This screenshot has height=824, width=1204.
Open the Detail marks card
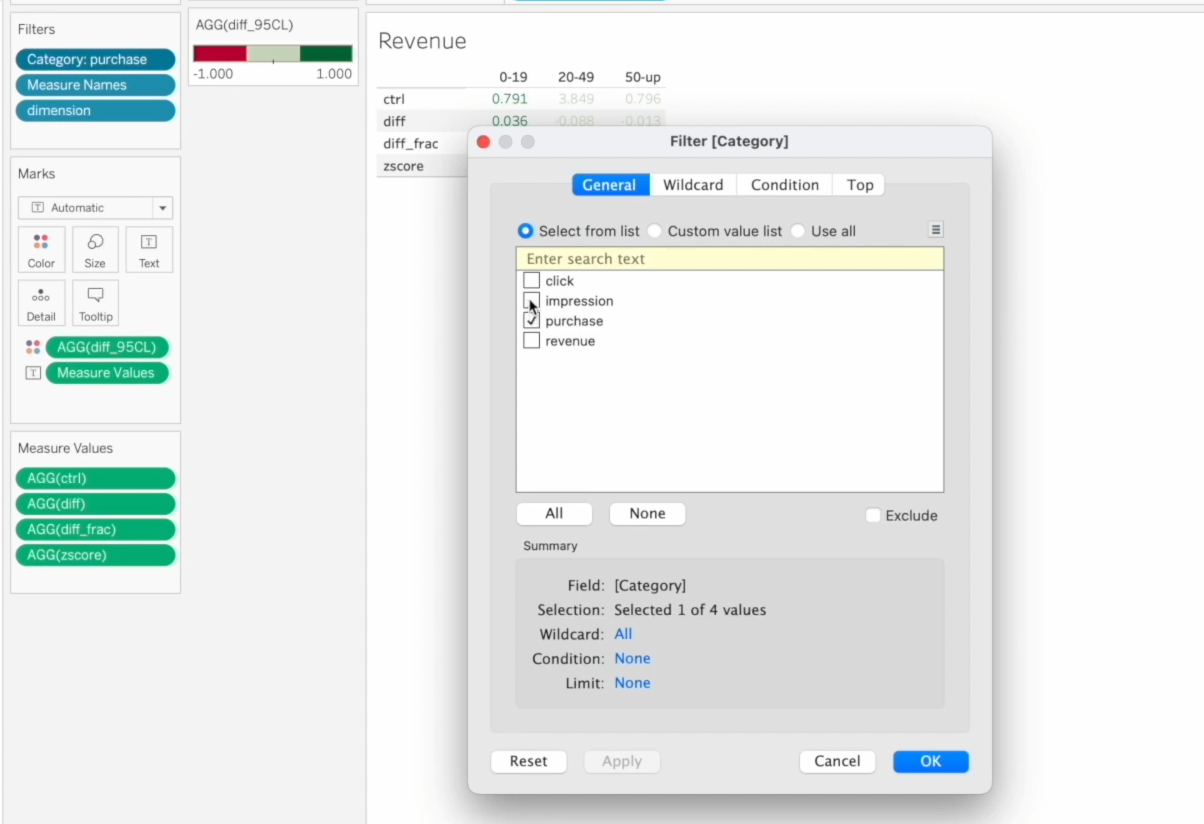pyautogui.click(x=41, y=302)
